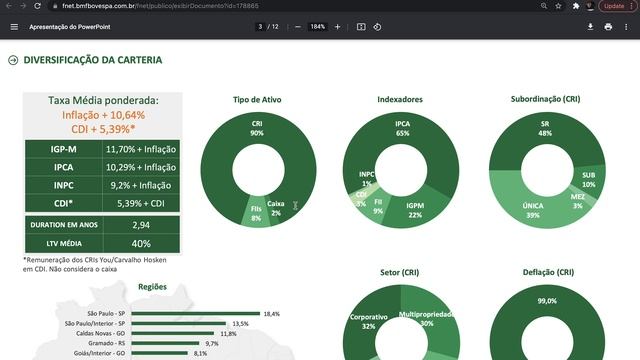Open the PDF viewer more actions menu

(626, 27)
